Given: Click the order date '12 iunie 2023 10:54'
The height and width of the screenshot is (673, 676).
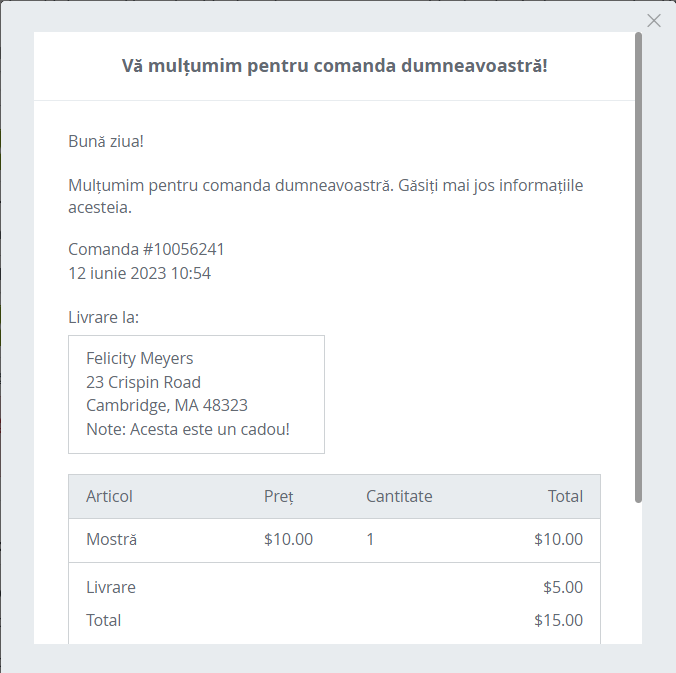Looking at the screenshot, I should pyautogui.click(x=139, y=273).
